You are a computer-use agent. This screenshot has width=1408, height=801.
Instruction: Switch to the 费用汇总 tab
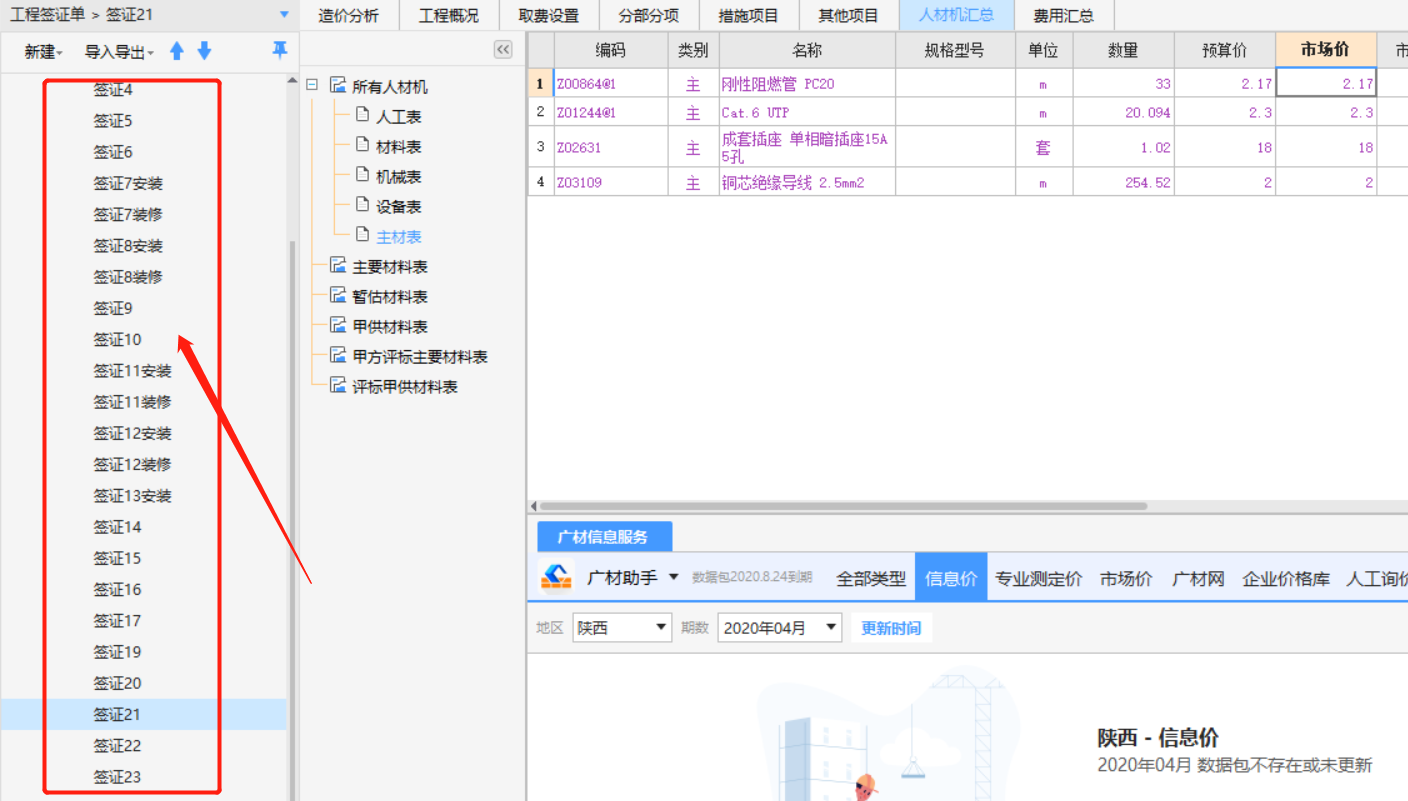[1064, 15]
